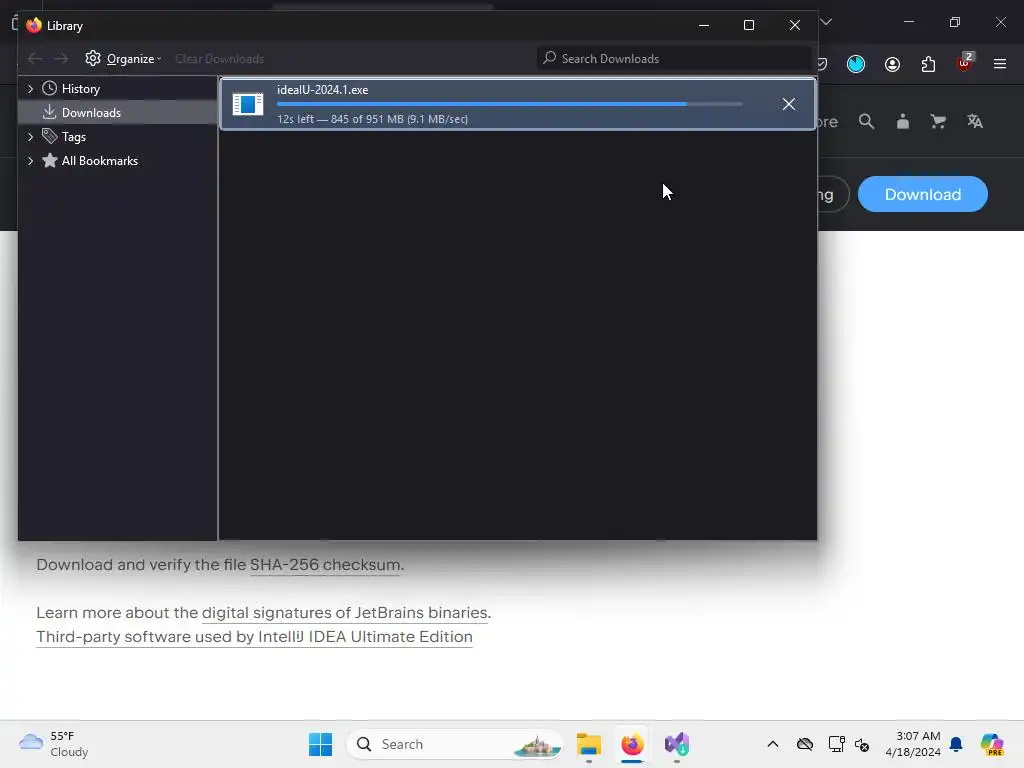Viewport: 1024px width, 768px height.
Task: Expand the Tags tree node
Action: 30,136
